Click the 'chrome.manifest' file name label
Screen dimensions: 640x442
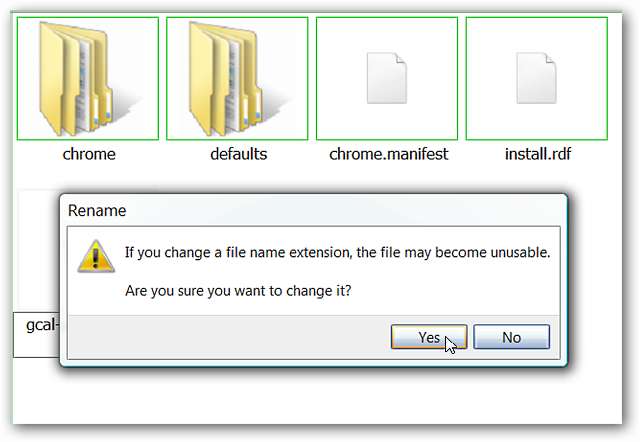(388, 154)
